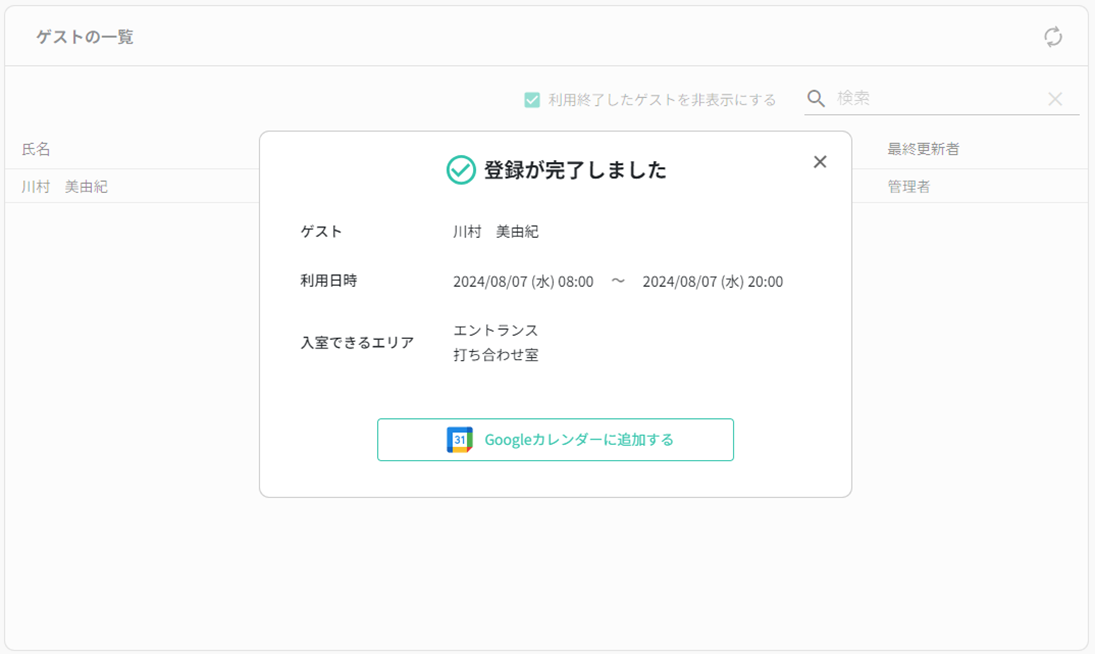
Task: Click the Googleカレンダーに追加する button
Action: point(555,439)
